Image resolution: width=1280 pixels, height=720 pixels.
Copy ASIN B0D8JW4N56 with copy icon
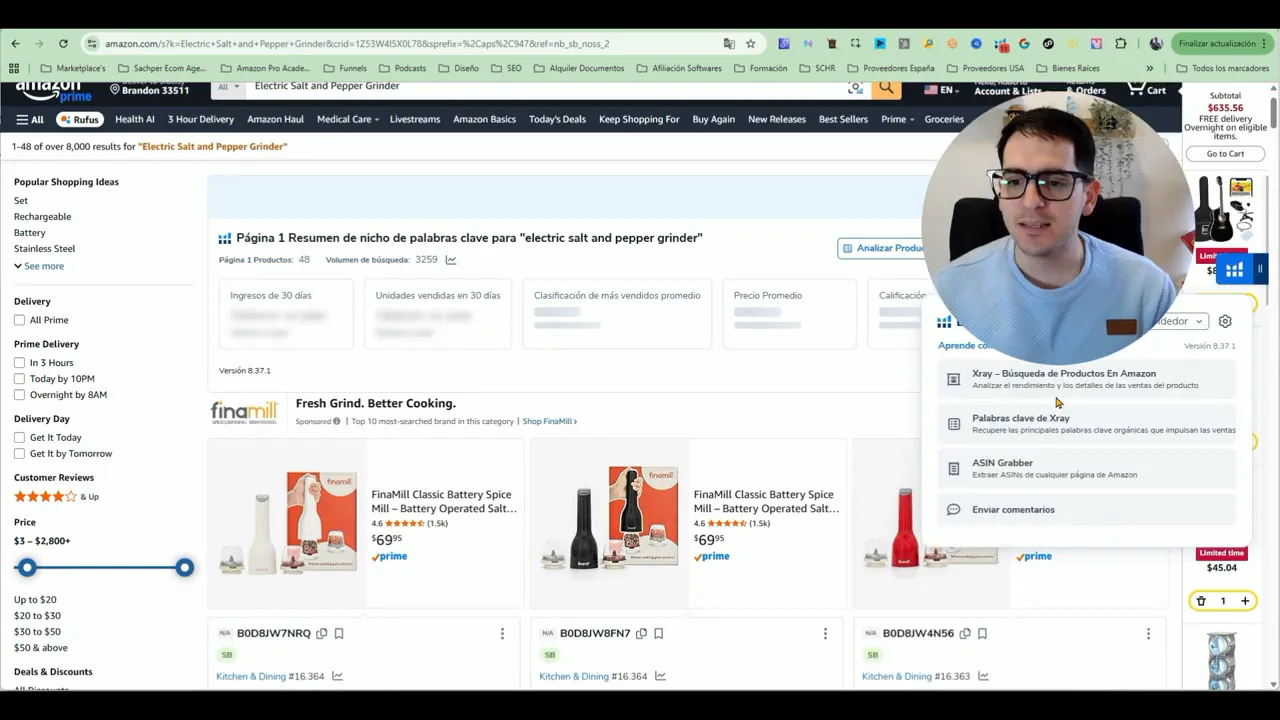point(964,633)
